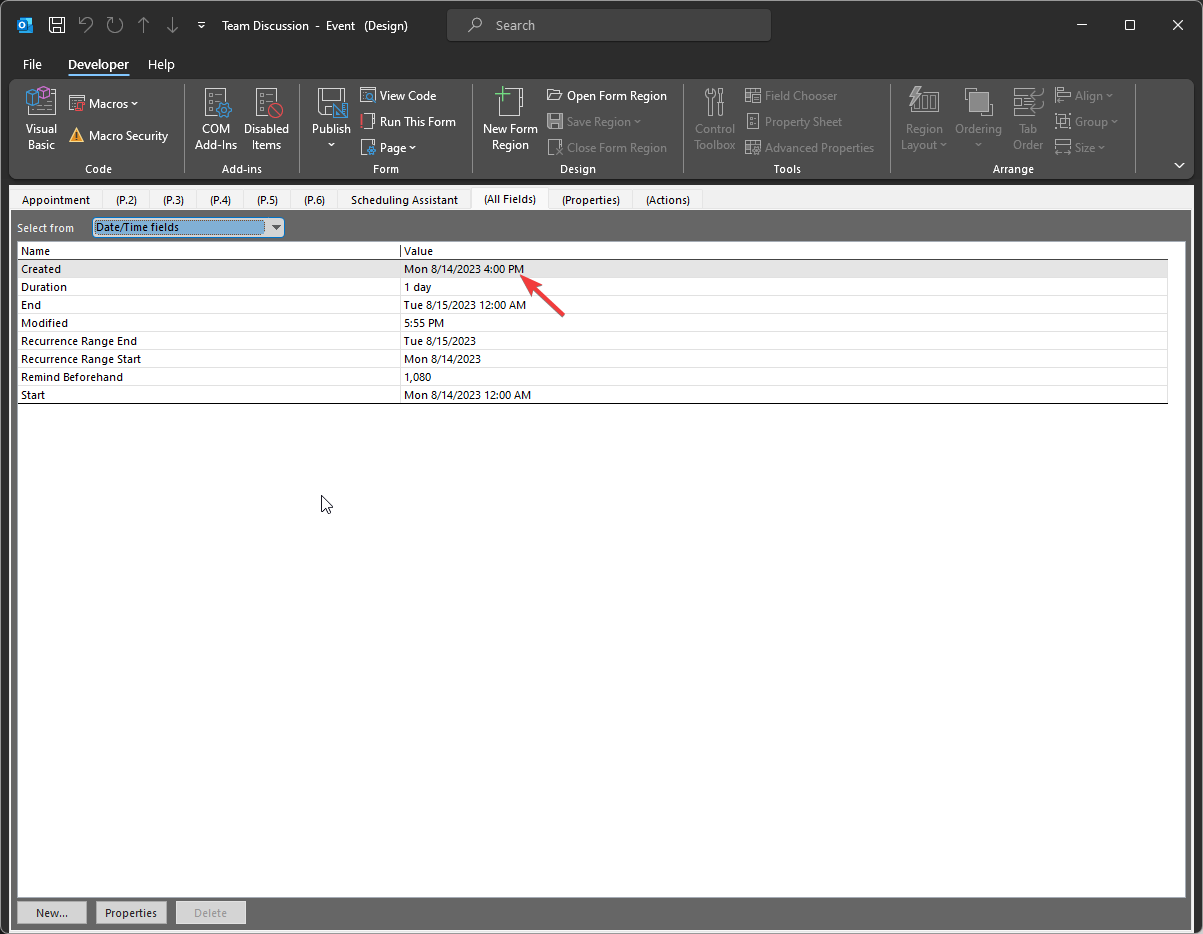Open COM Add-Ins dialog
This screenshot has width=1203, height=934.
tap(216, 118)
